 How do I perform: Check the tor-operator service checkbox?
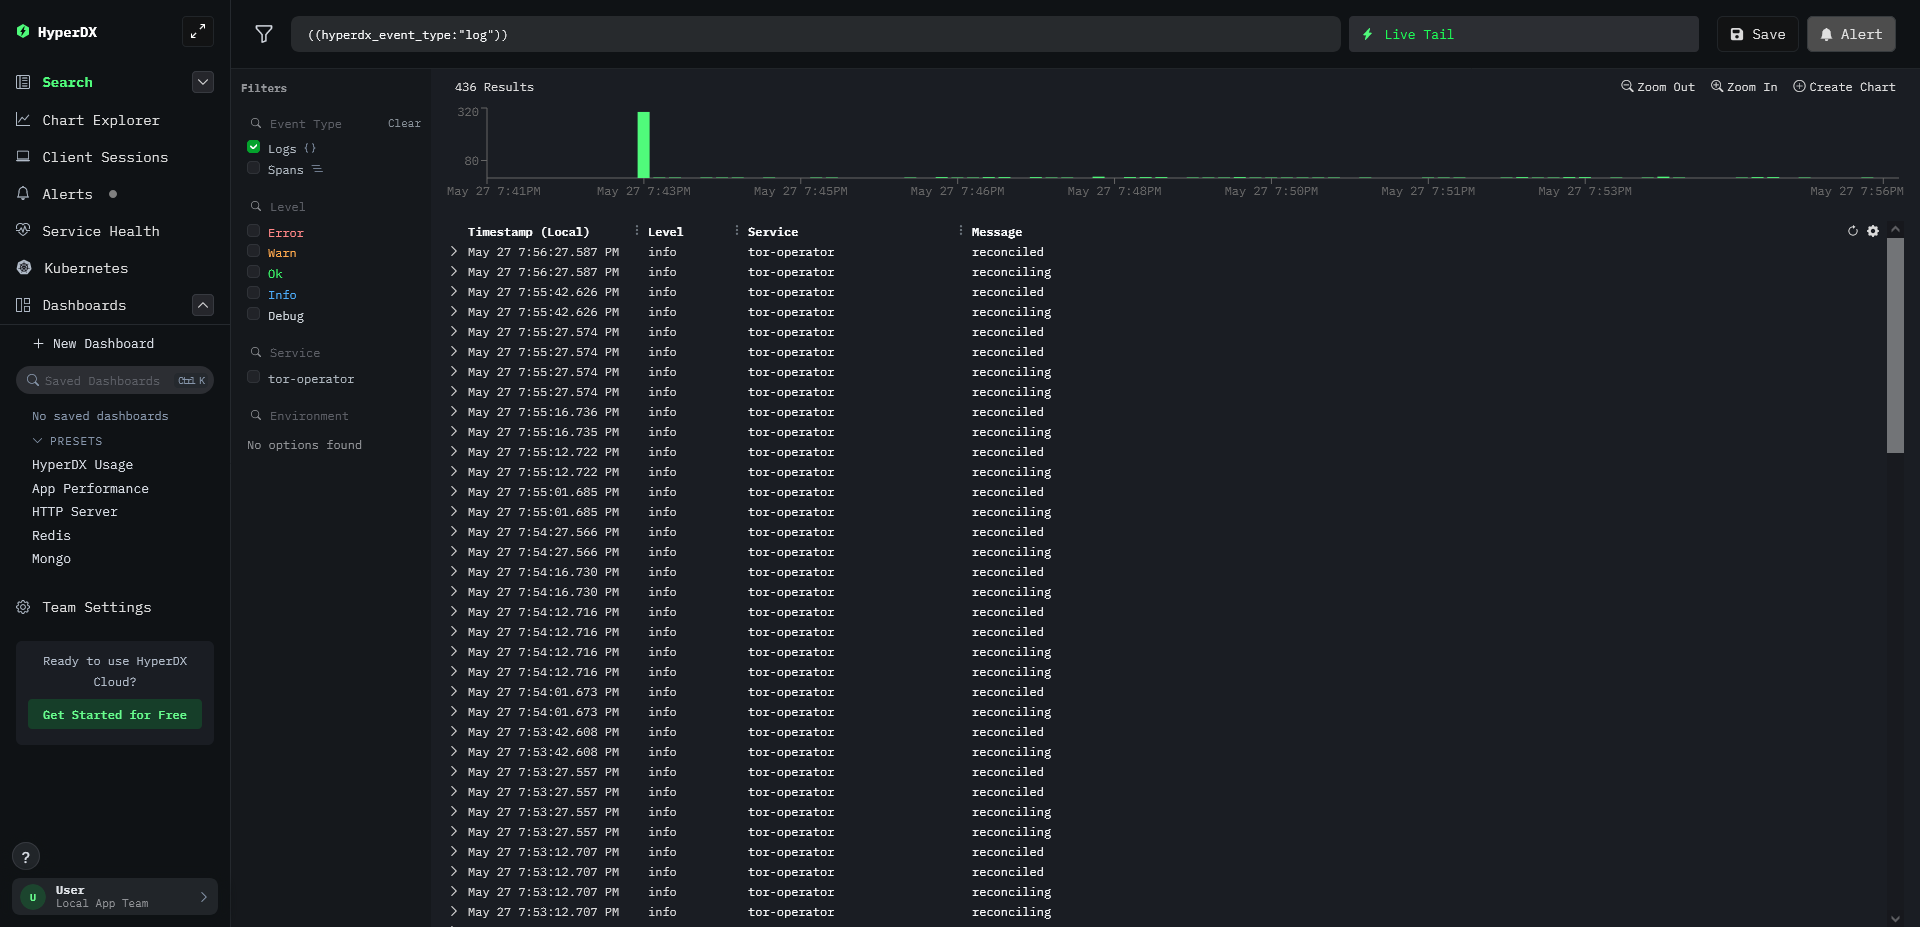tap(254, 377)
